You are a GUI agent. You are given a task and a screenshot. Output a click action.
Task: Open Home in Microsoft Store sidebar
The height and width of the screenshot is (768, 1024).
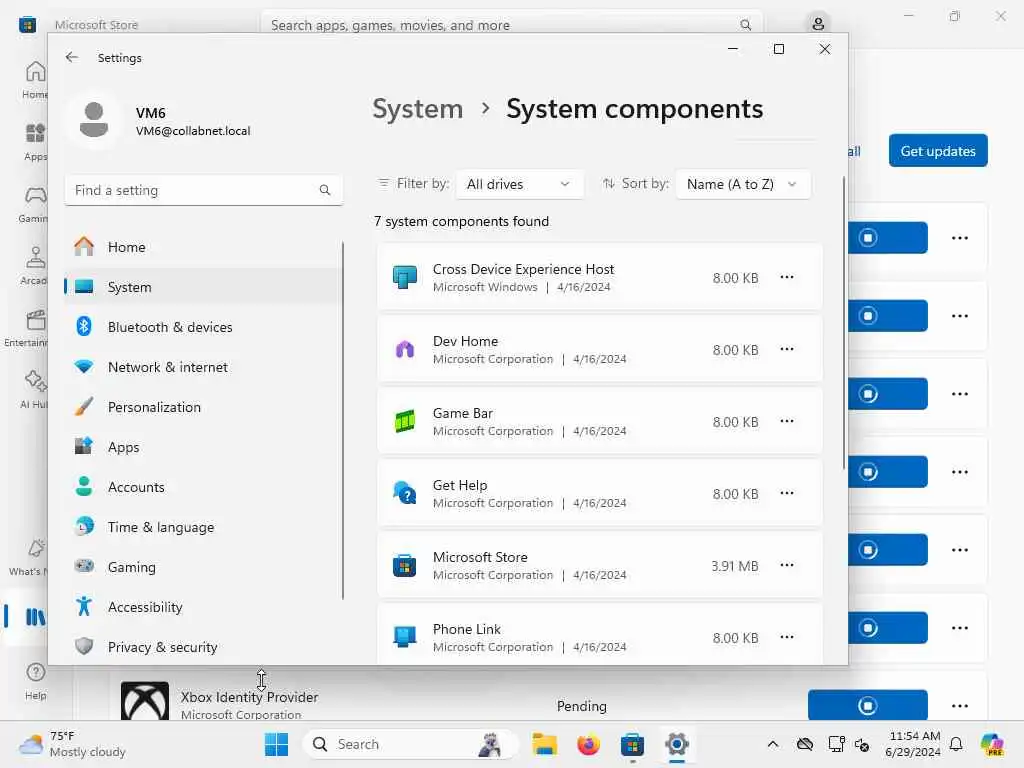point(34,80)
